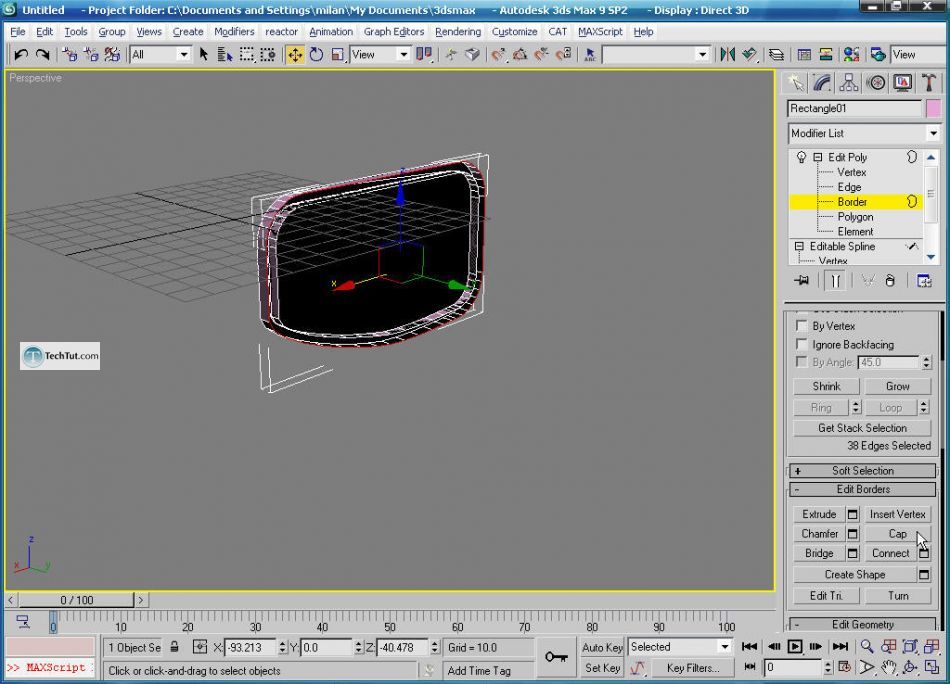Select the Select Object arrow tool

coord(204,55)
